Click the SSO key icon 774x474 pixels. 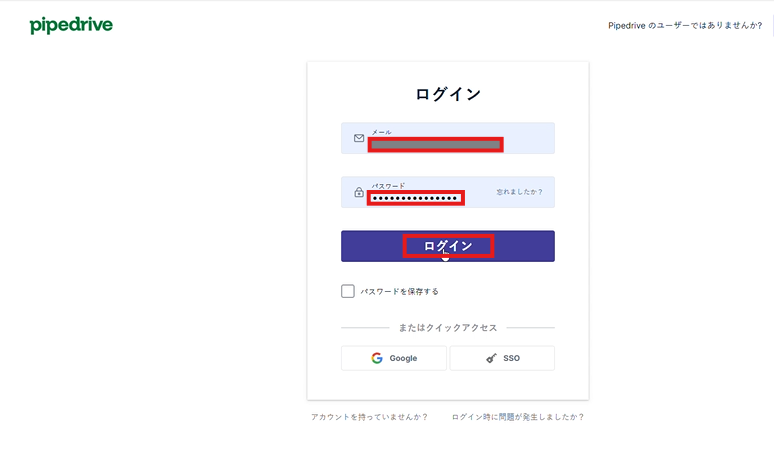click(491, 358)
